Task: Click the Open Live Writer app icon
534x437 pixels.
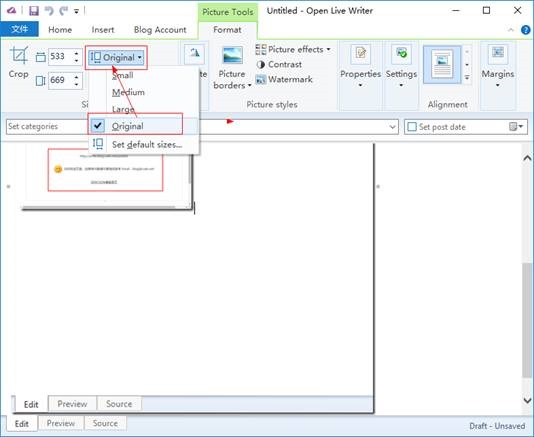Action: [x=12, y=11]
